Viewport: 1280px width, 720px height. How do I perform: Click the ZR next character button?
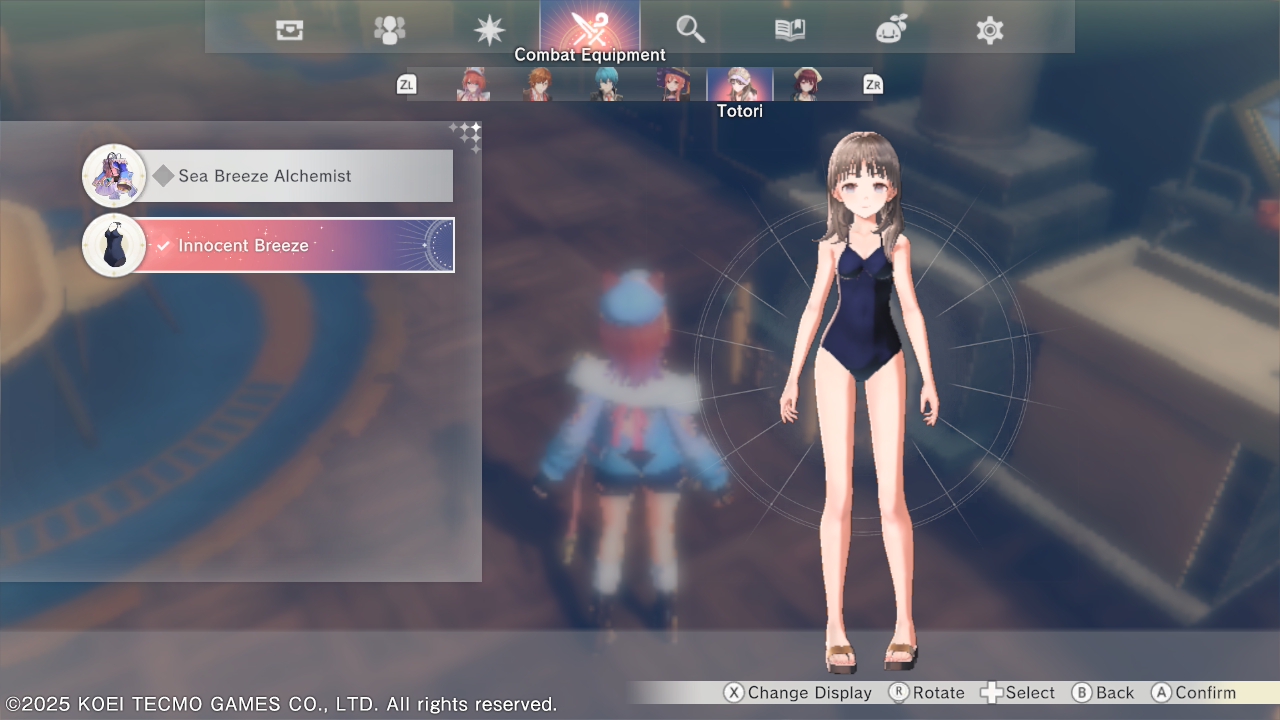(x=873, y=85)
